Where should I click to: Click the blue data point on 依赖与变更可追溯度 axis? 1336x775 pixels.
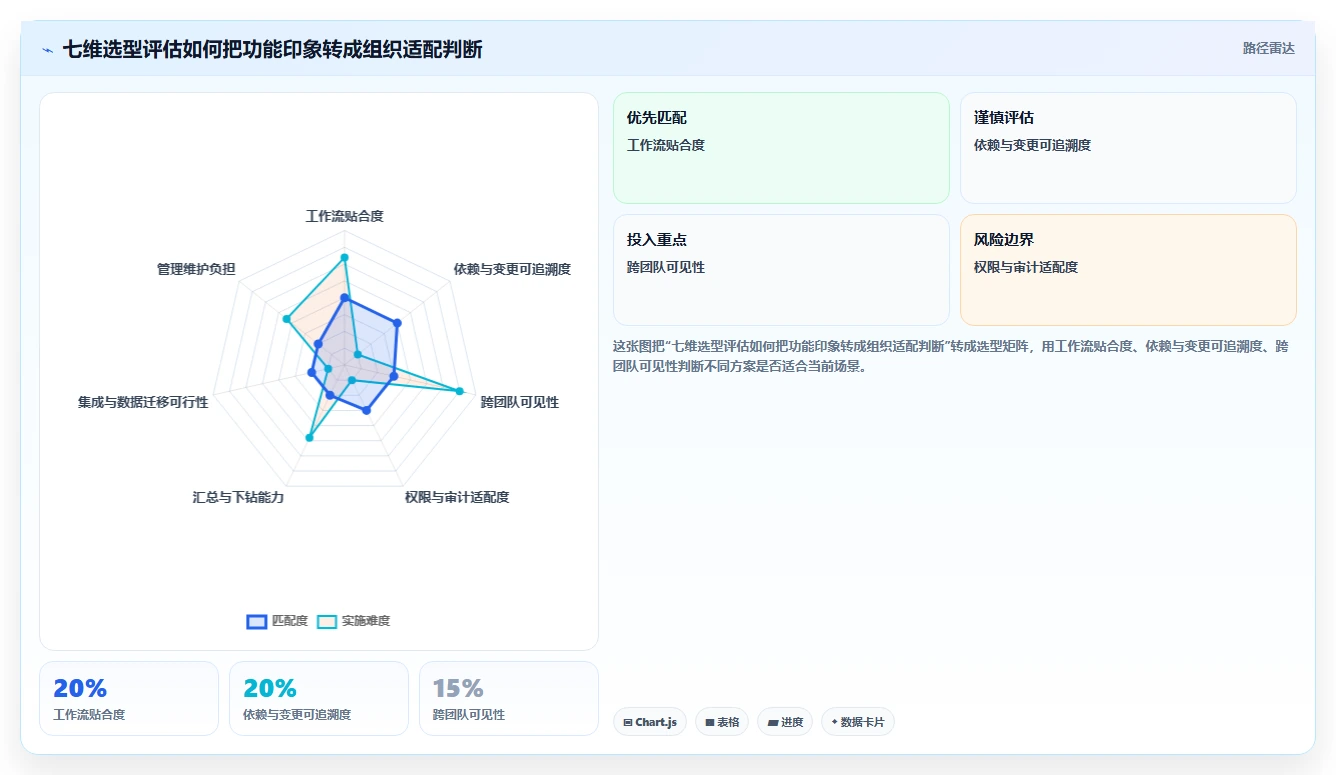pos(397,323)
